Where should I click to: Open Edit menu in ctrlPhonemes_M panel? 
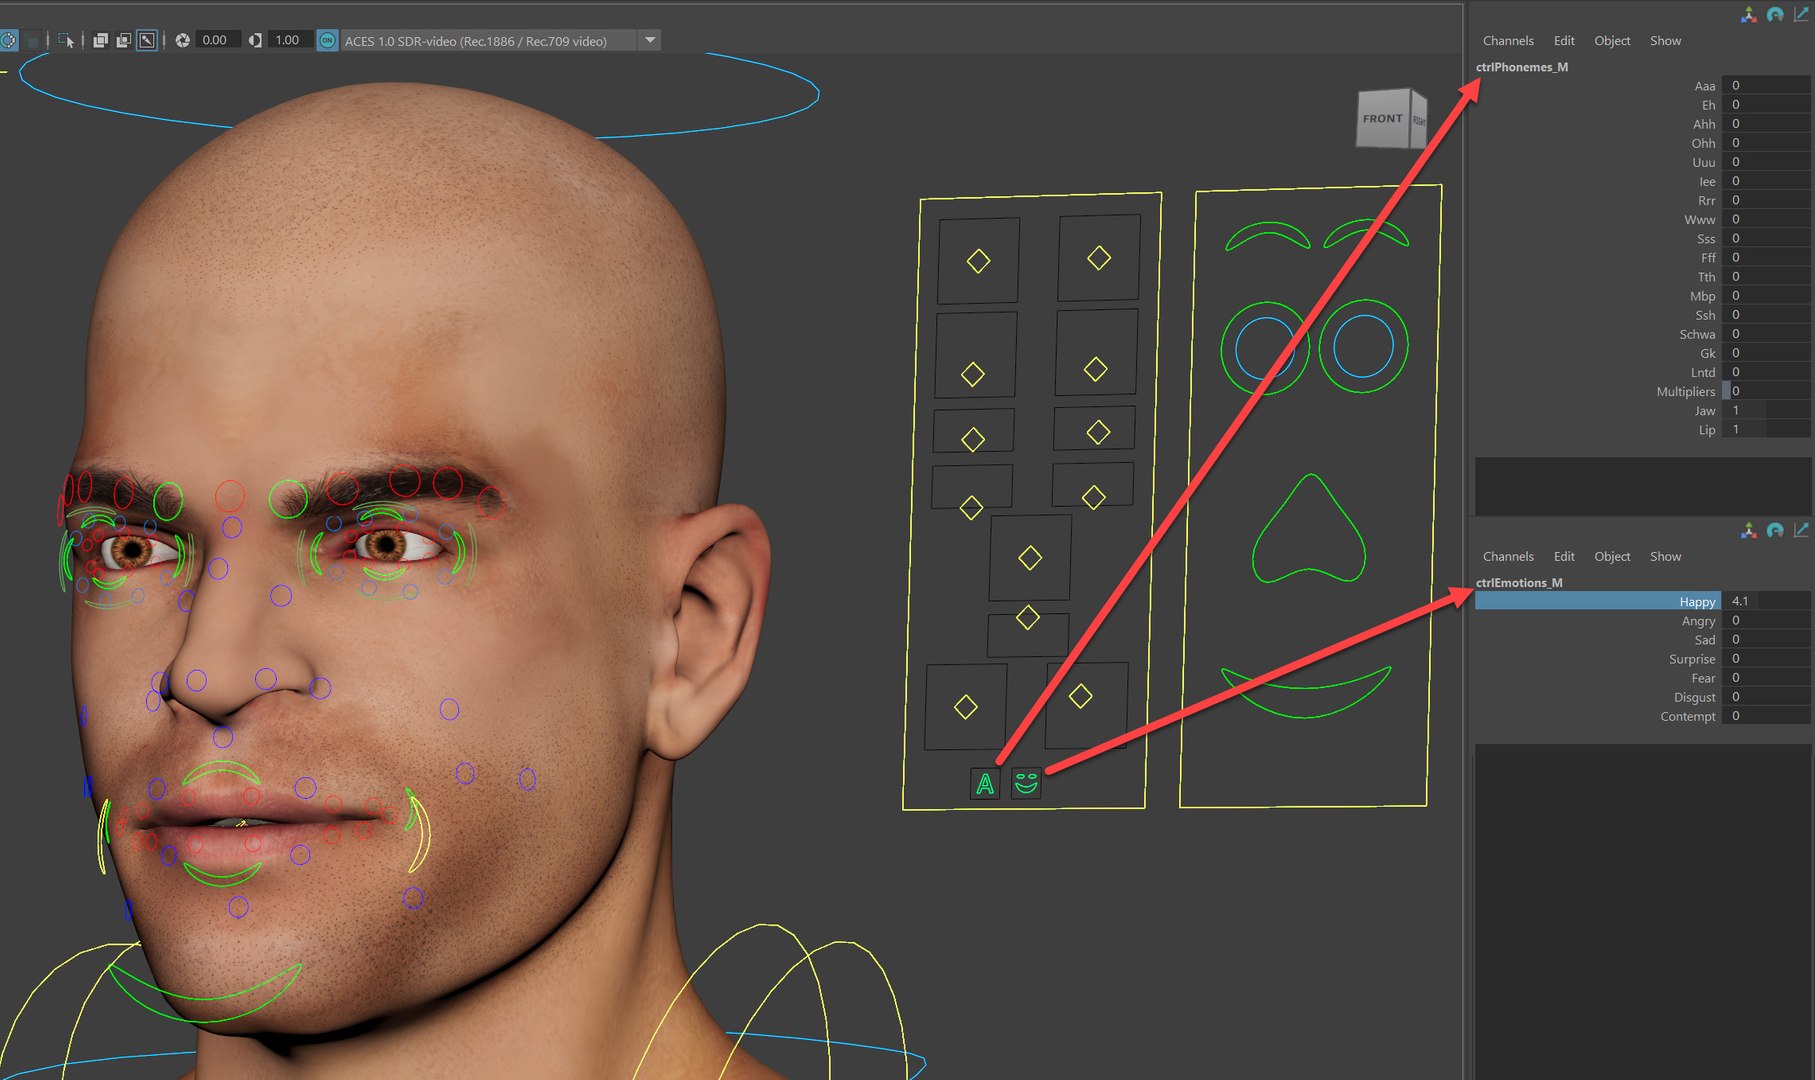pyautogui.click(x=1564, y=41)
